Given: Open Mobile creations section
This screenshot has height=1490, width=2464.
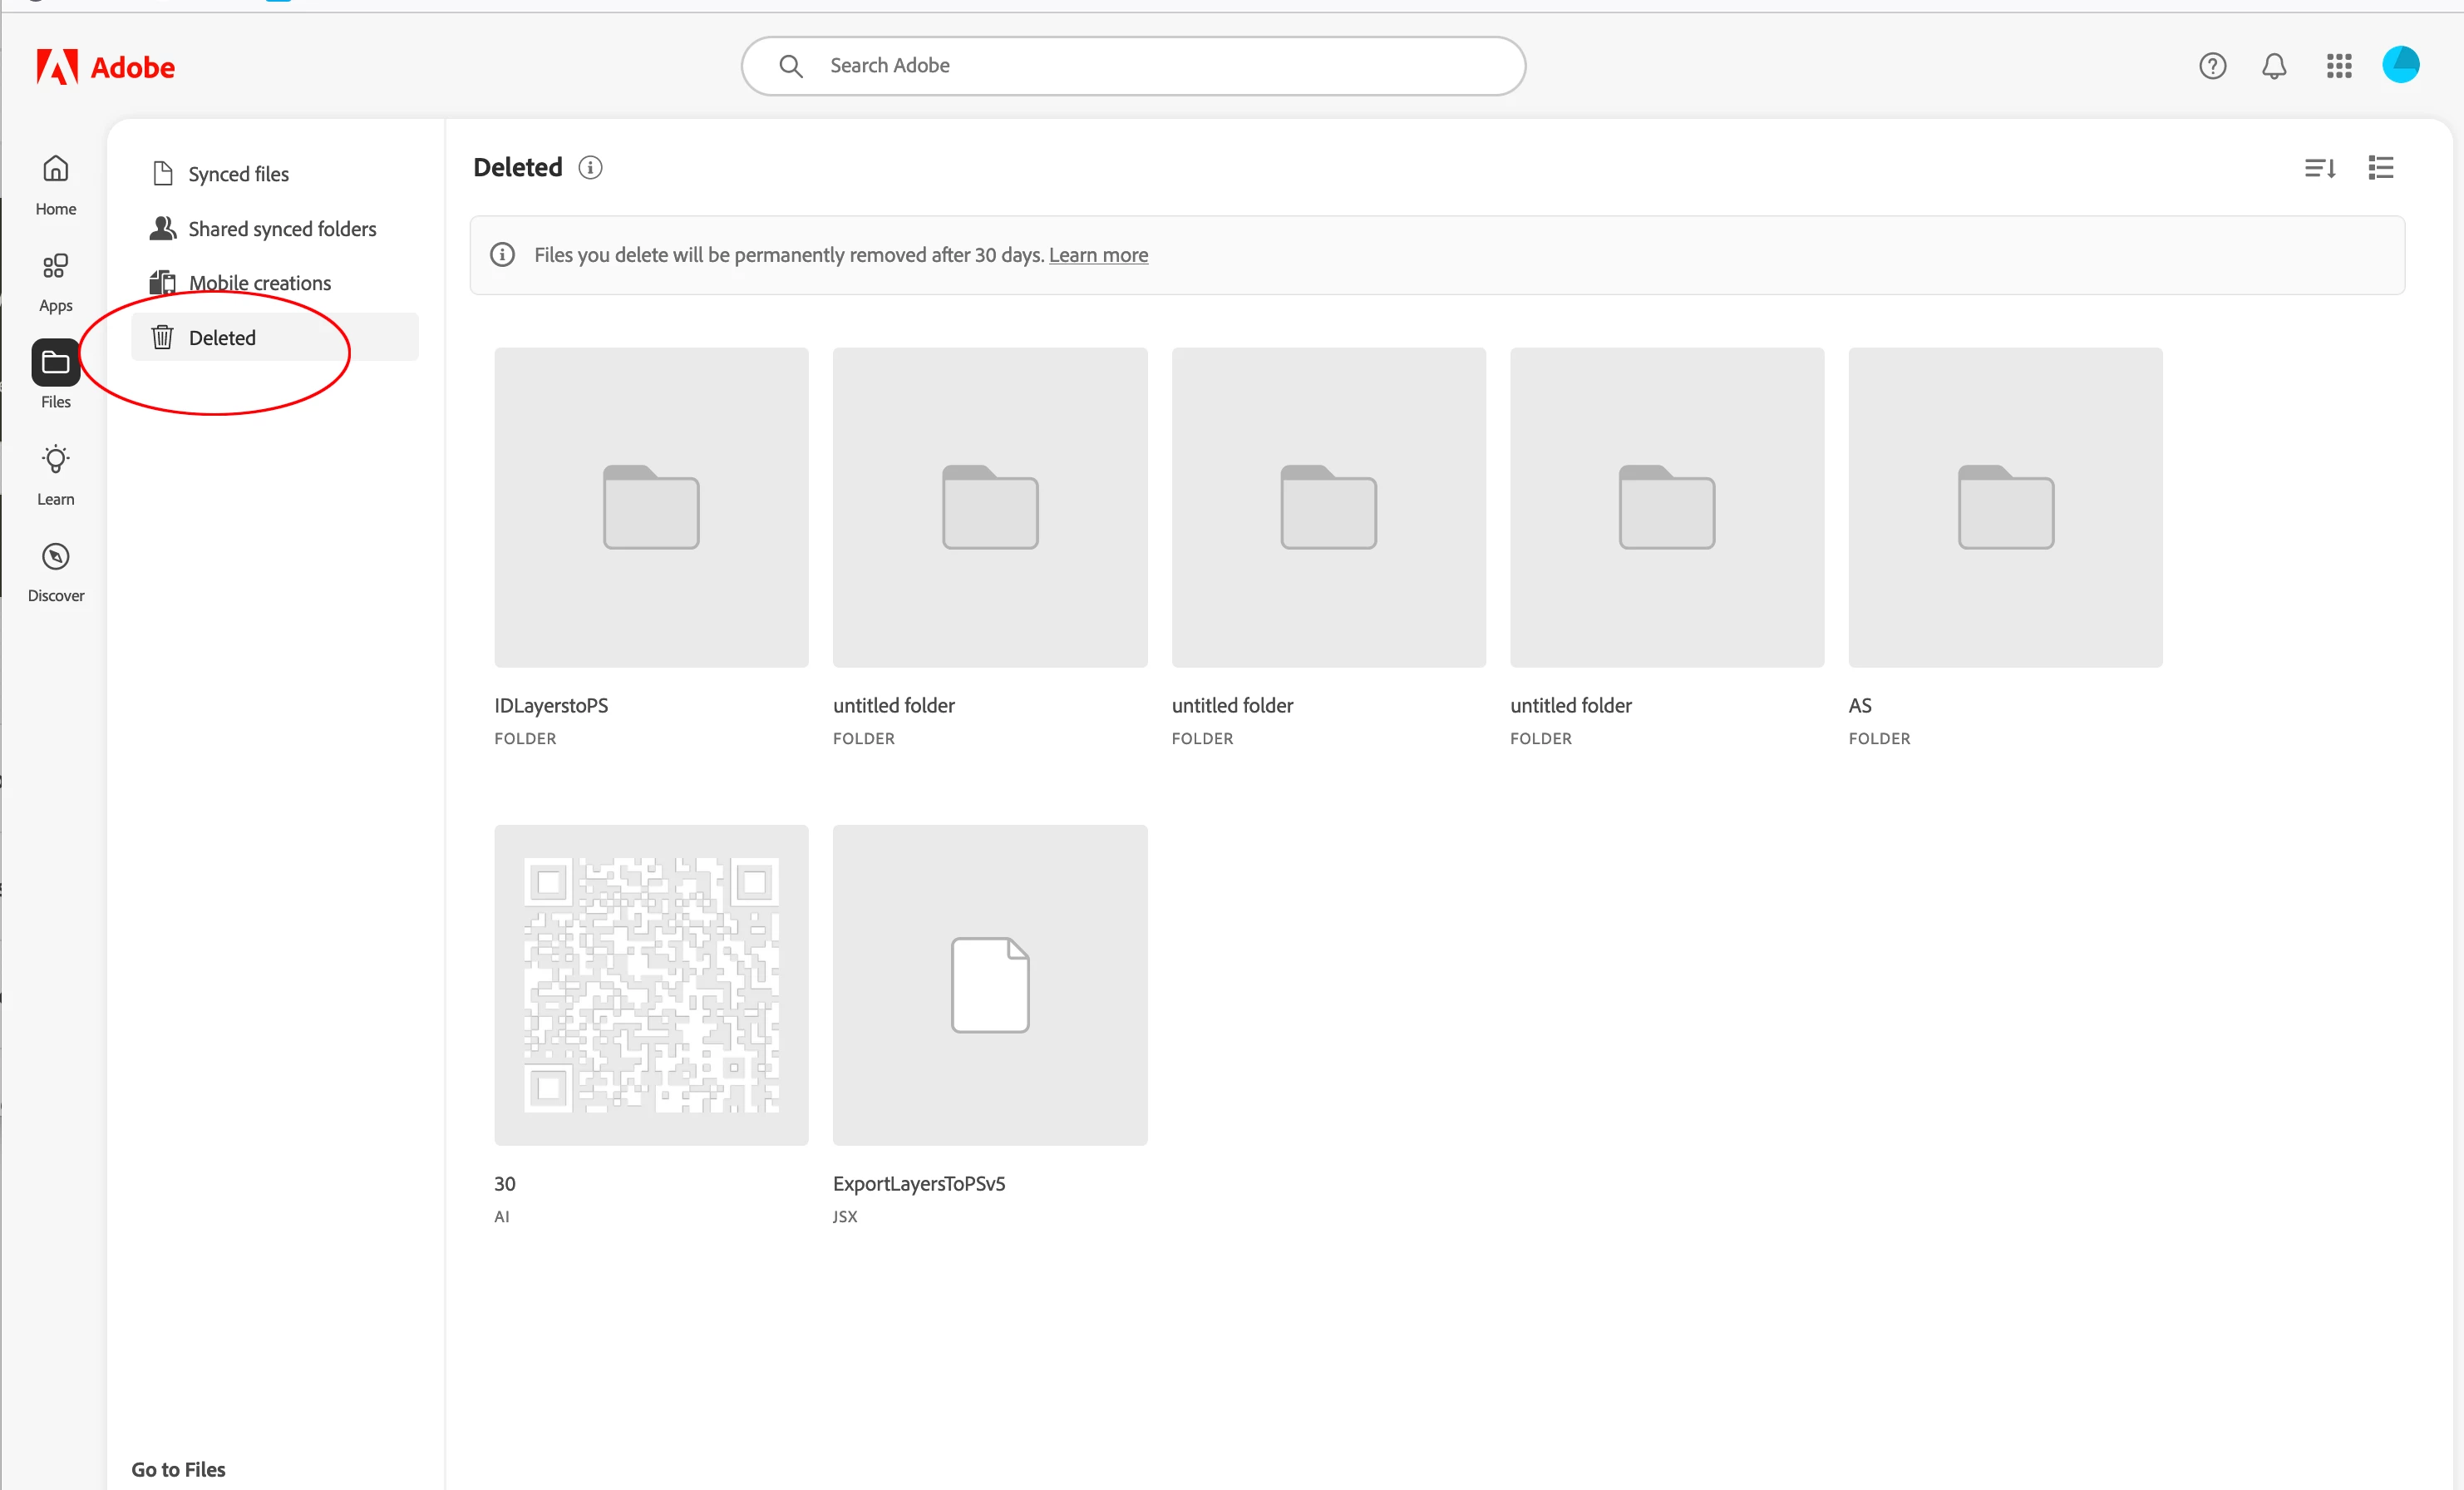Looking at the screenshot, I should pyautogui.click(x=259, y=283).
